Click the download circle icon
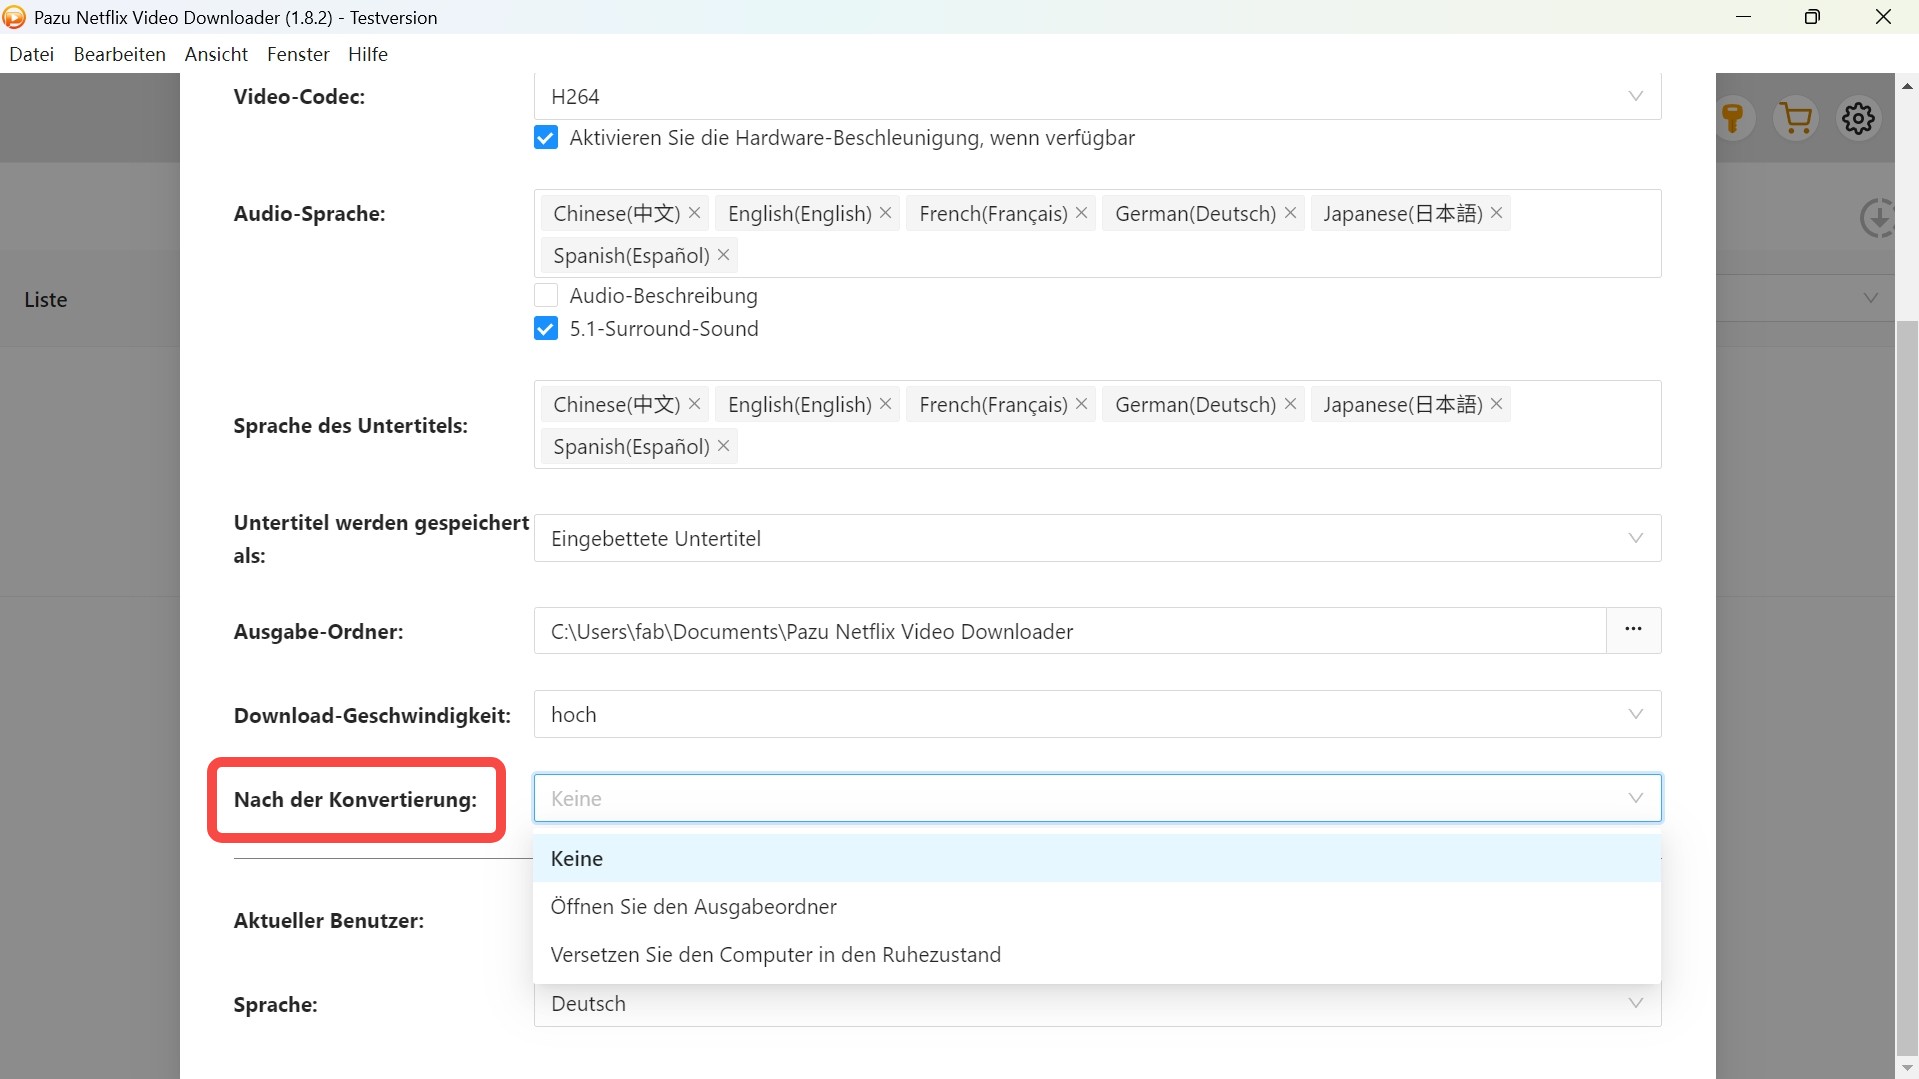The height and width of the screenshot is (1079, 1919). (1877, 217)
